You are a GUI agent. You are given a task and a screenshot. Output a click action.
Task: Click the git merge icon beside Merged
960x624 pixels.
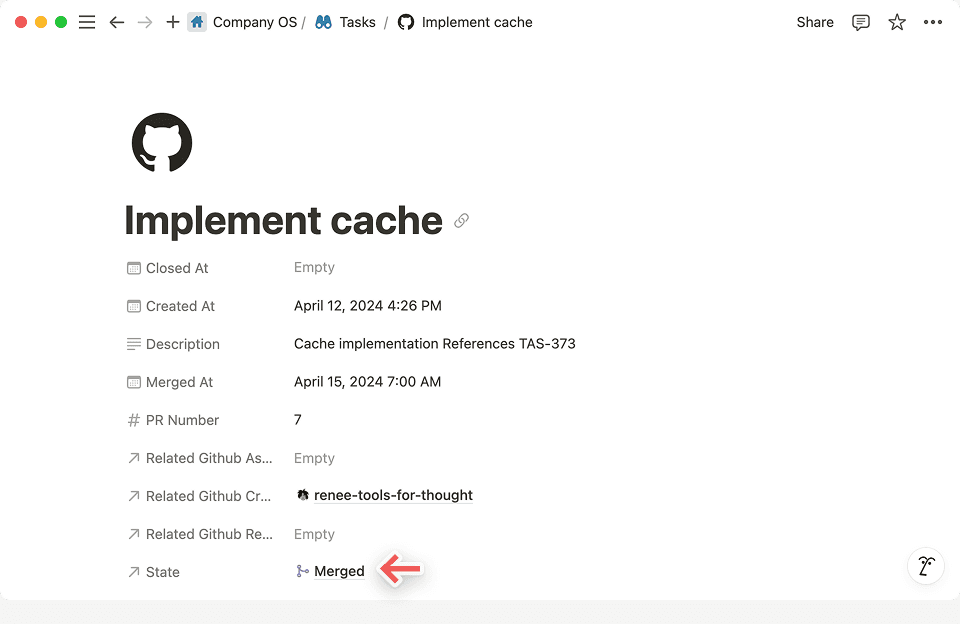click(301, 570)
